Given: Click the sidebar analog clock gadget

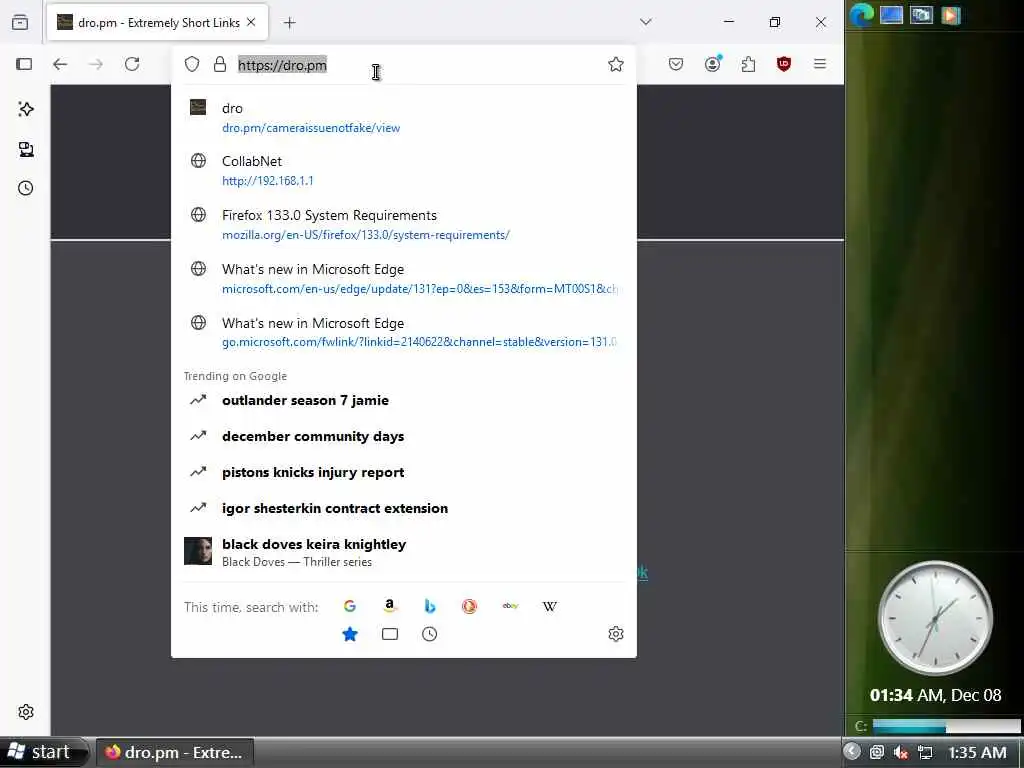Looking at the screenshot, I should click(935, 617).
